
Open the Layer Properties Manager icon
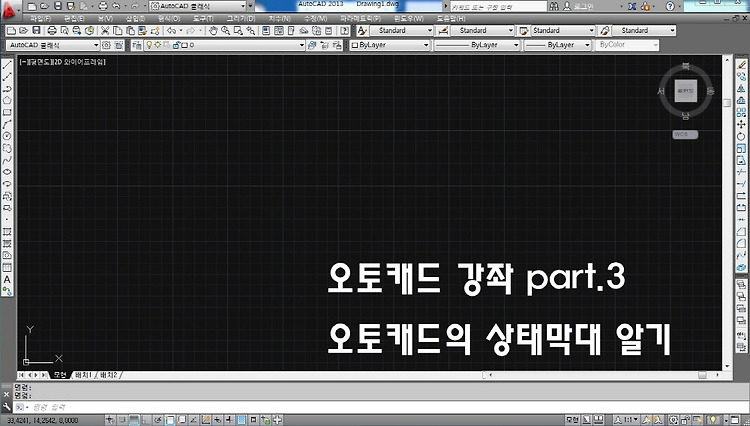click(x=137, y=45)
